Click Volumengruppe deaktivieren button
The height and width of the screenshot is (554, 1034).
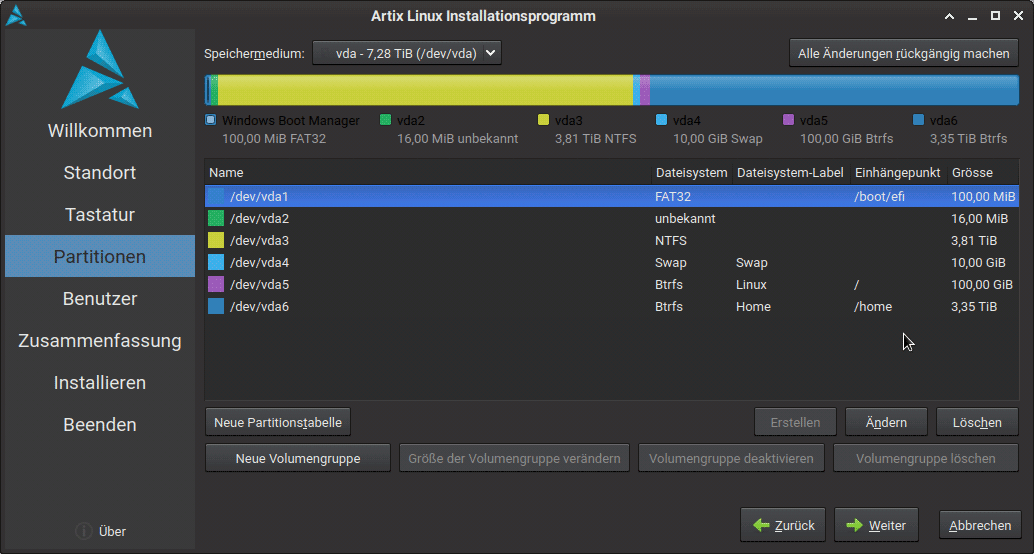(x=731, y=458)
